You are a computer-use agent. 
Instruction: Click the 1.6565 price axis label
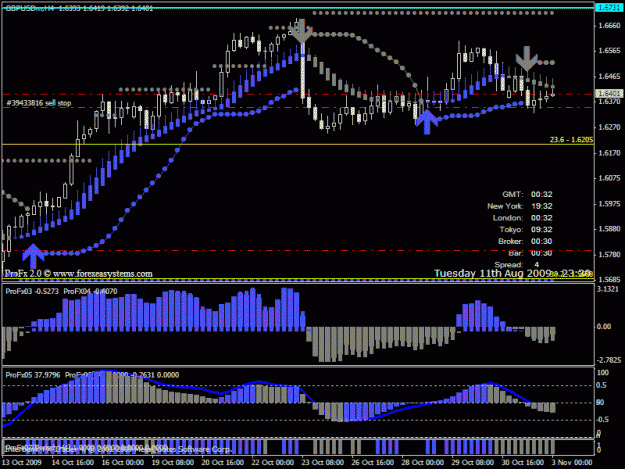click(609, 51)
